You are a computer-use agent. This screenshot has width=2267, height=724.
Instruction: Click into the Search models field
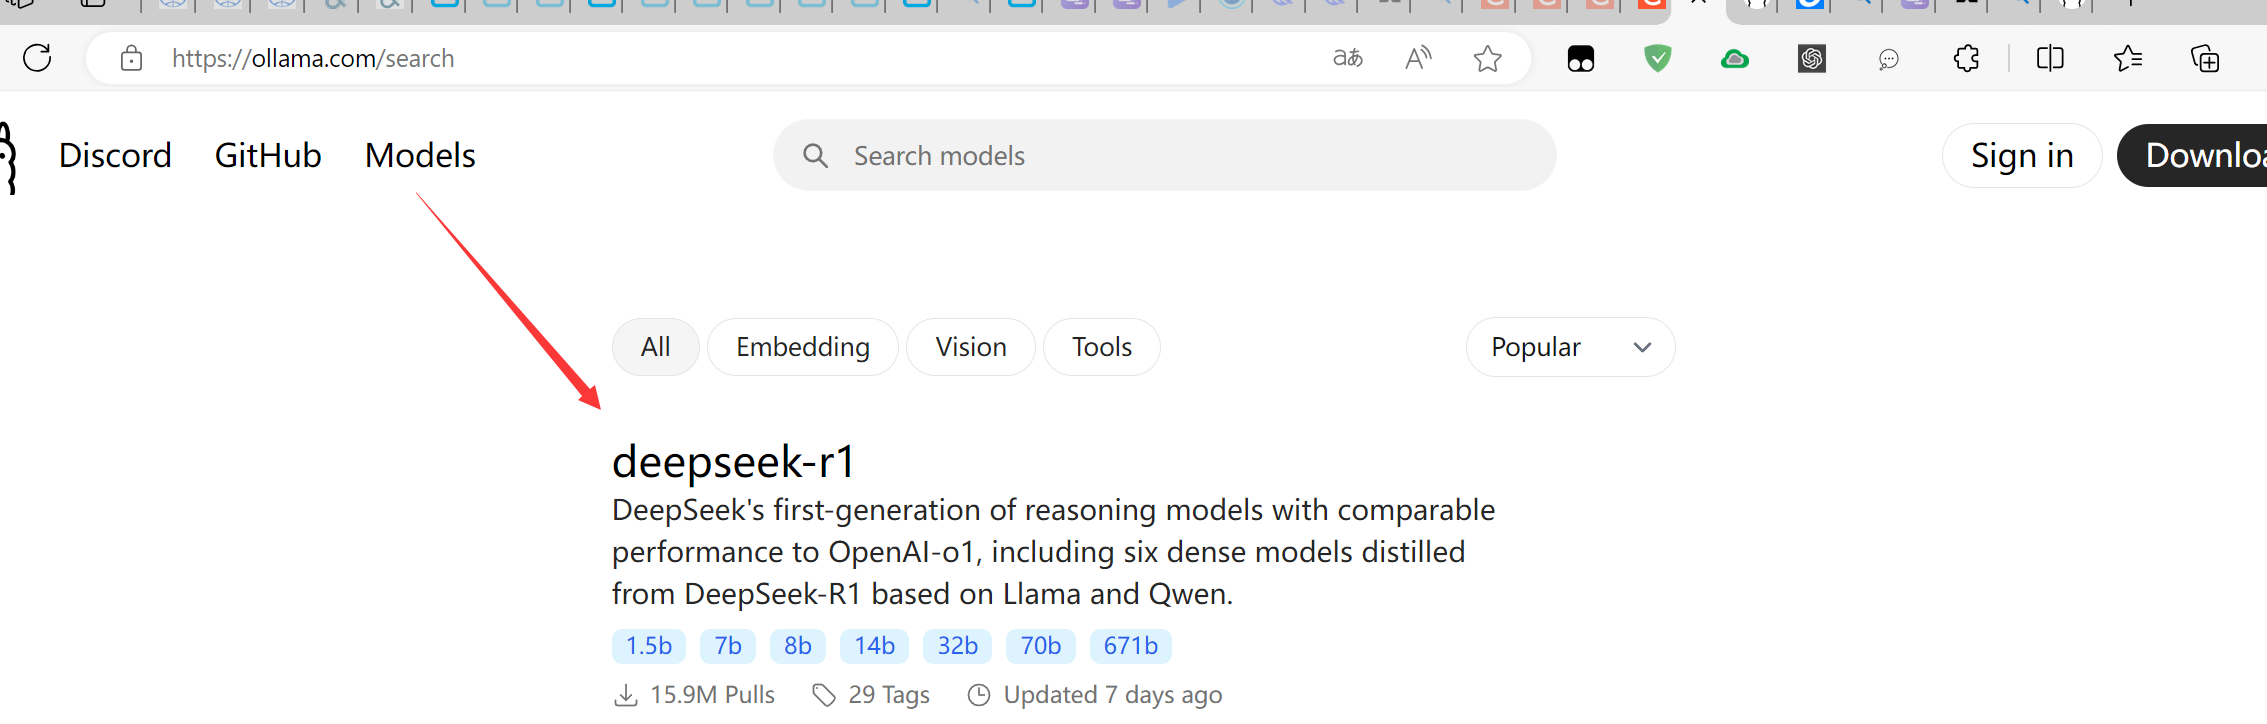[1164, 155]
